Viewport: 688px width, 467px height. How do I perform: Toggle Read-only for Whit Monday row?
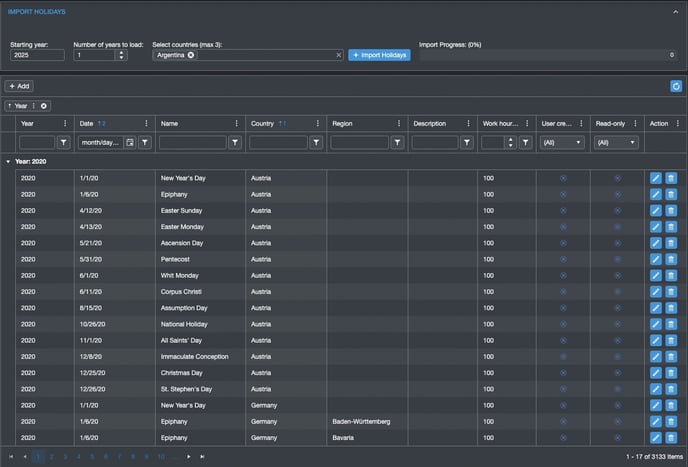pyautogui.click(x=617, y=275)
